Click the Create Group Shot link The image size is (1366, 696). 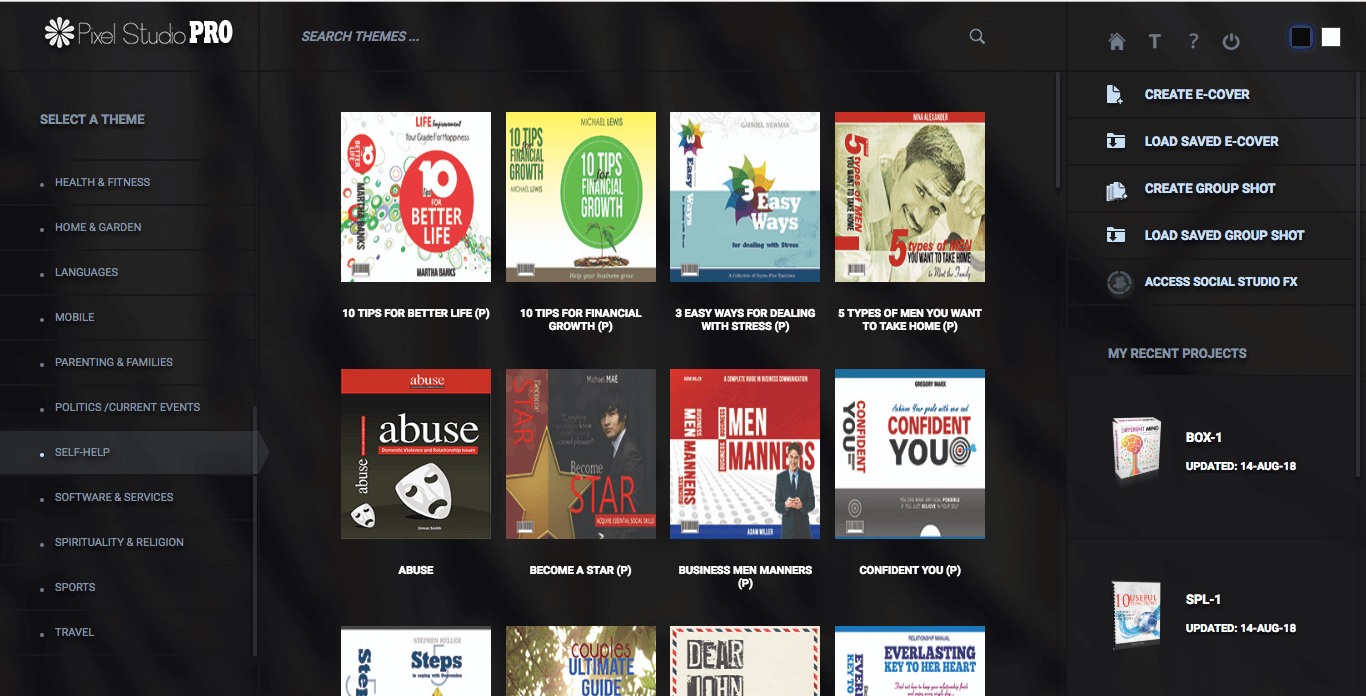pos(1210,188)
